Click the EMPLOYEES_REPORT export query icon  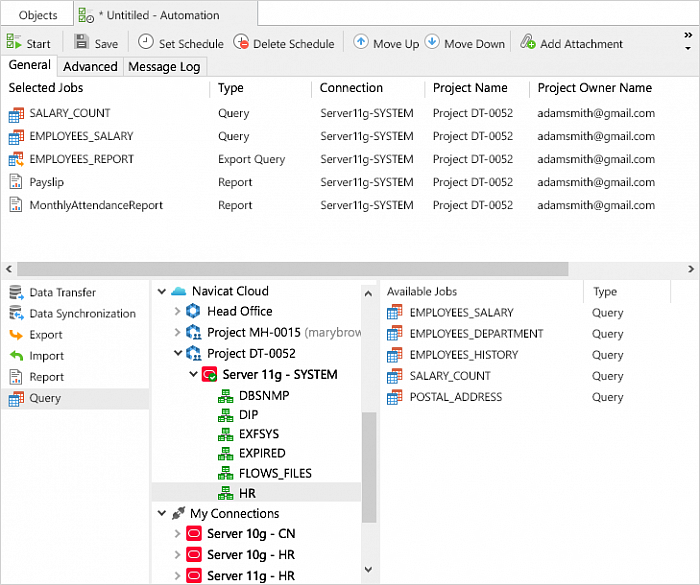click(16, 159)
